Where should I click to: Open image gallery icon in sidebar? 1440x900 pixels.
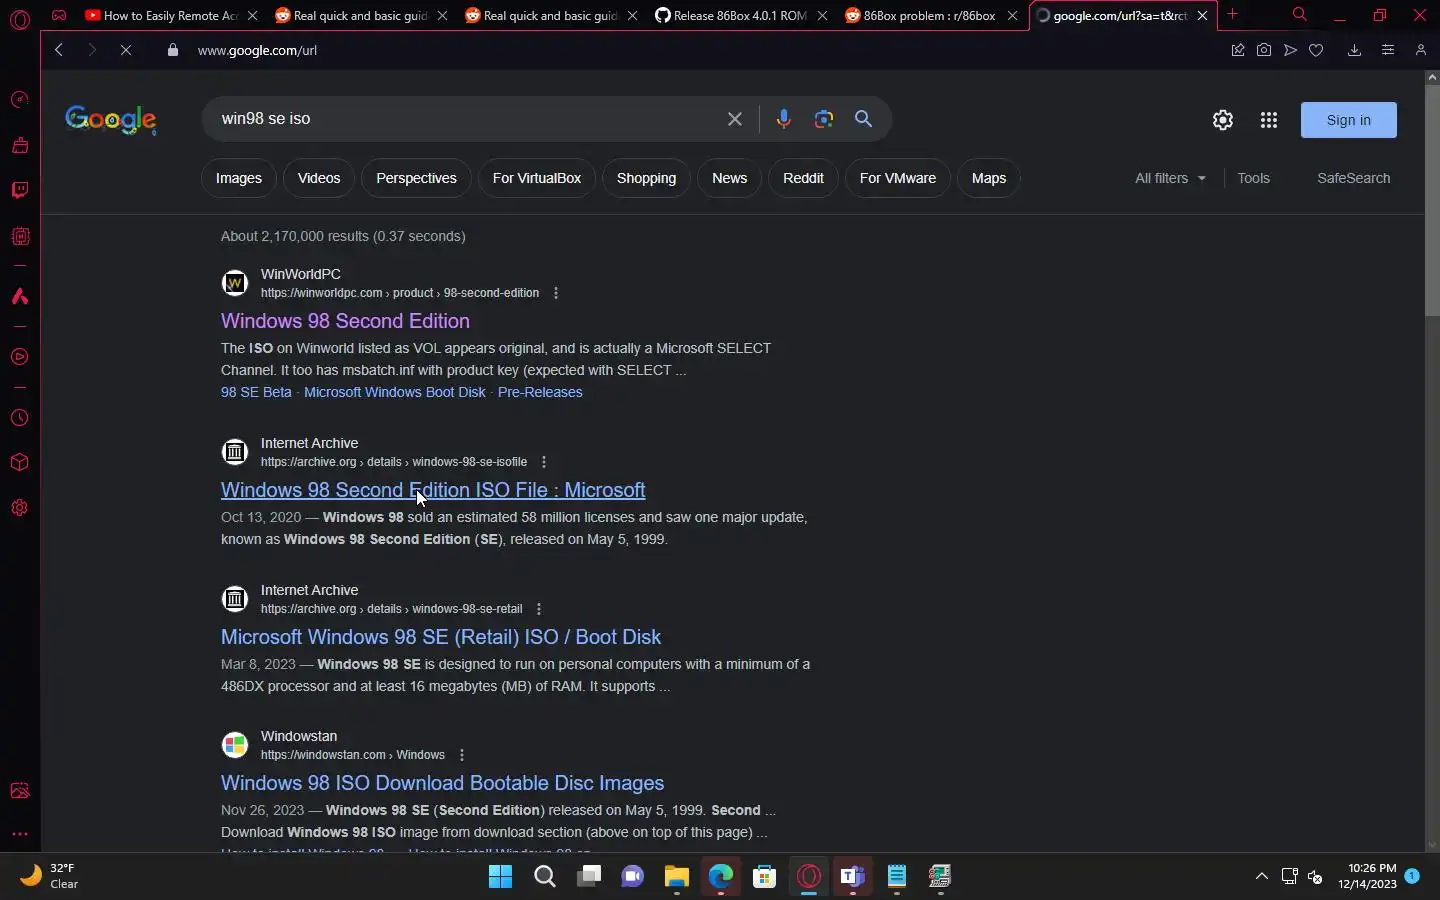pos(19,791)
